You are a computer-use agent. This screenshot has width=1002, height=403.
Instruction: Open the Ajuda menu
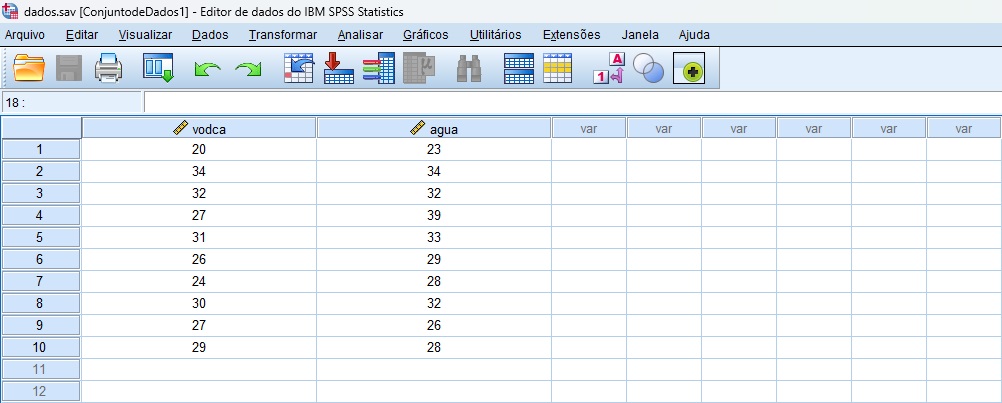click(694, 35)
